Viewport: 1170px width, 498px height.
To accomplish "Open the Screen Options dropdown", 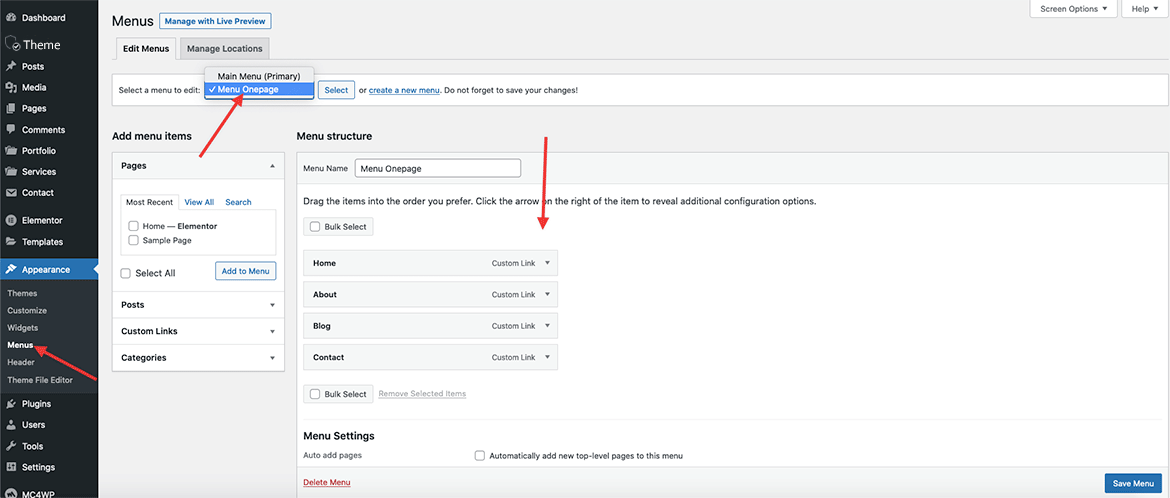I will click(x=1073, y=9).
